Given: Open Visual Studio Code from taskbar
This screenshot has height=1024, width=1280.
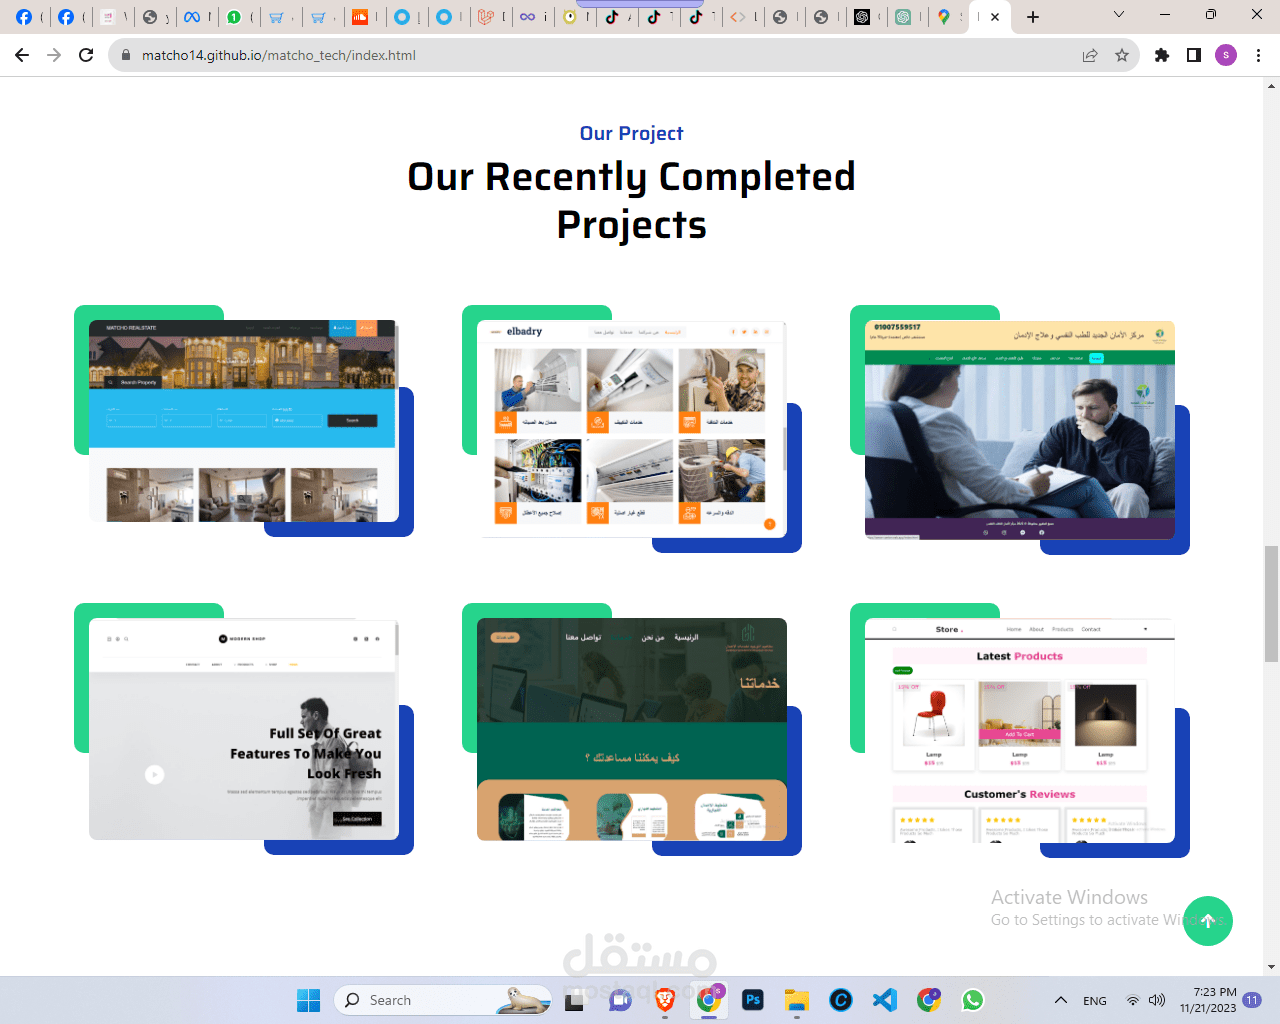Looking at the screenshot, I should click(885, 1000).
